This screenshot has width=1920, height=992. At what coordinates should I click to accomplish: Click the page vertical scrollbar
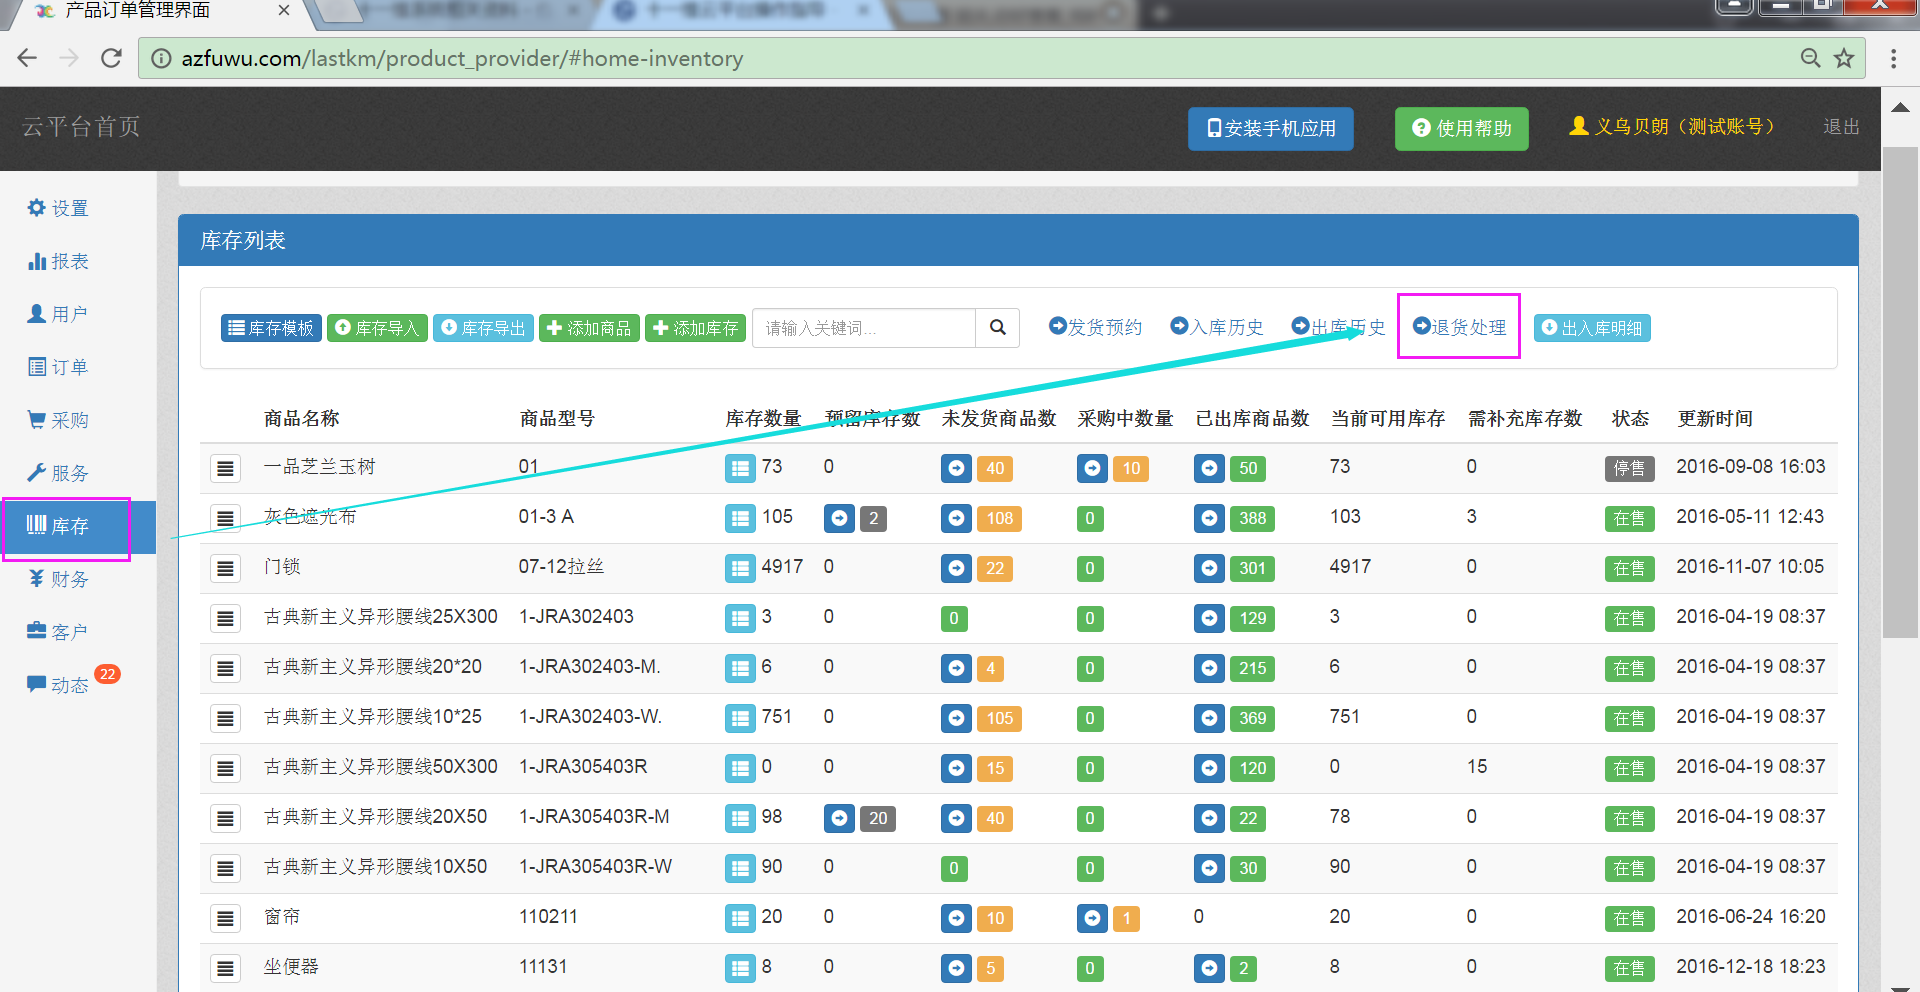(1900, 391)
